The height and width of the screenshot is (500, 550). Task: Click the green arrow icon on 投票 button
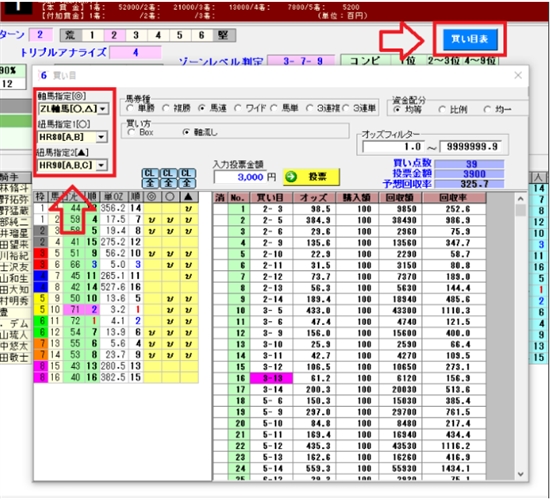[291, 177]
